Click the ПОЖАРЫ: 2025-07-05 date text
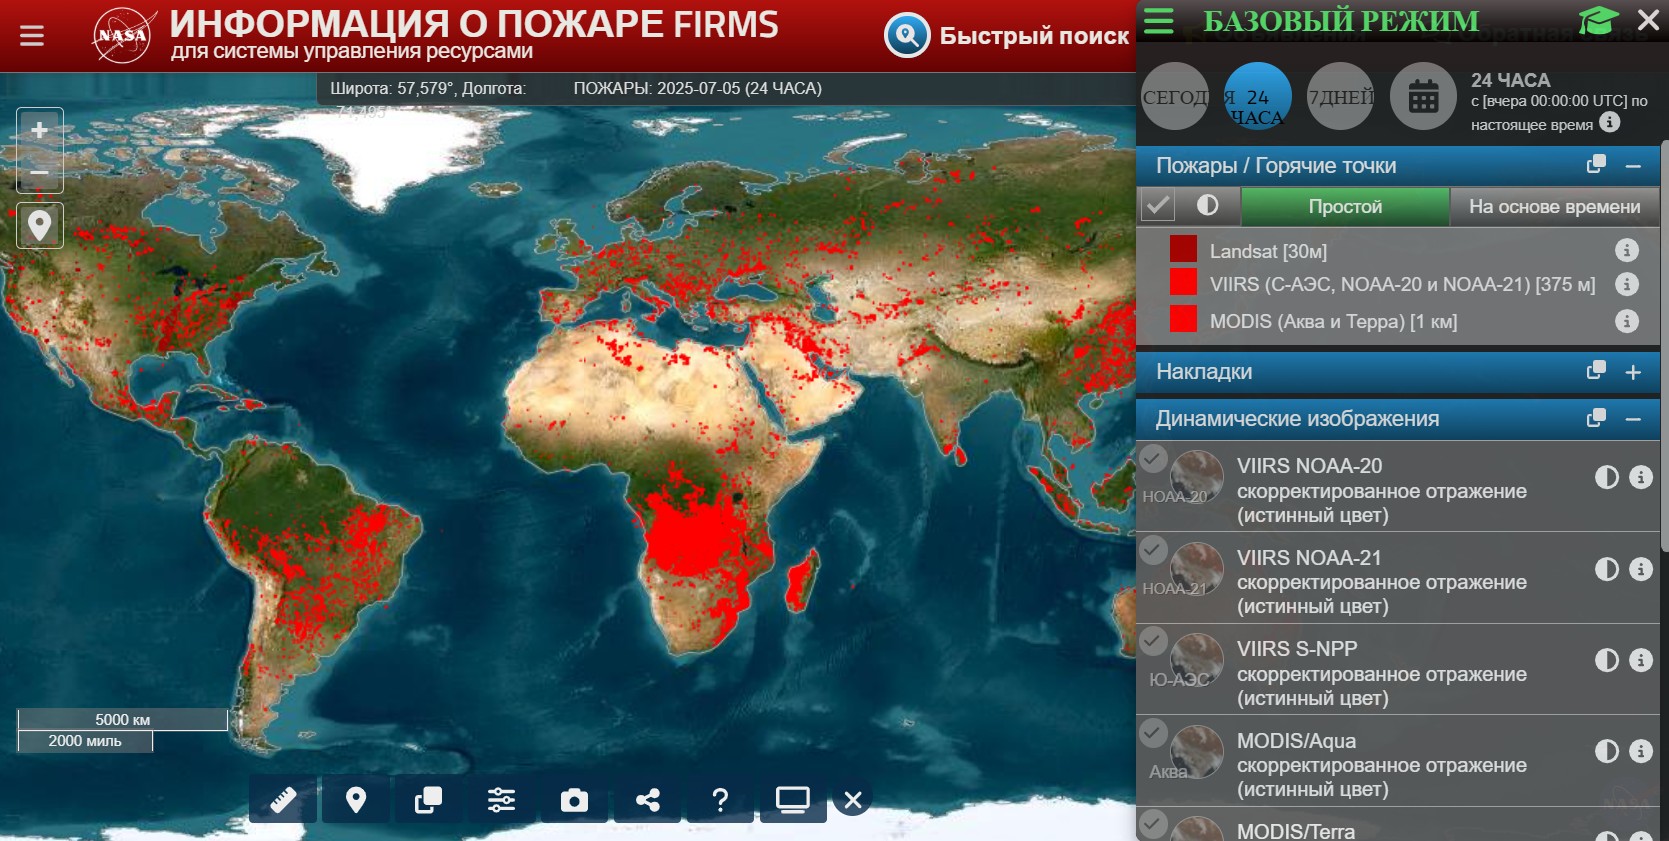 tap(697, 88)
